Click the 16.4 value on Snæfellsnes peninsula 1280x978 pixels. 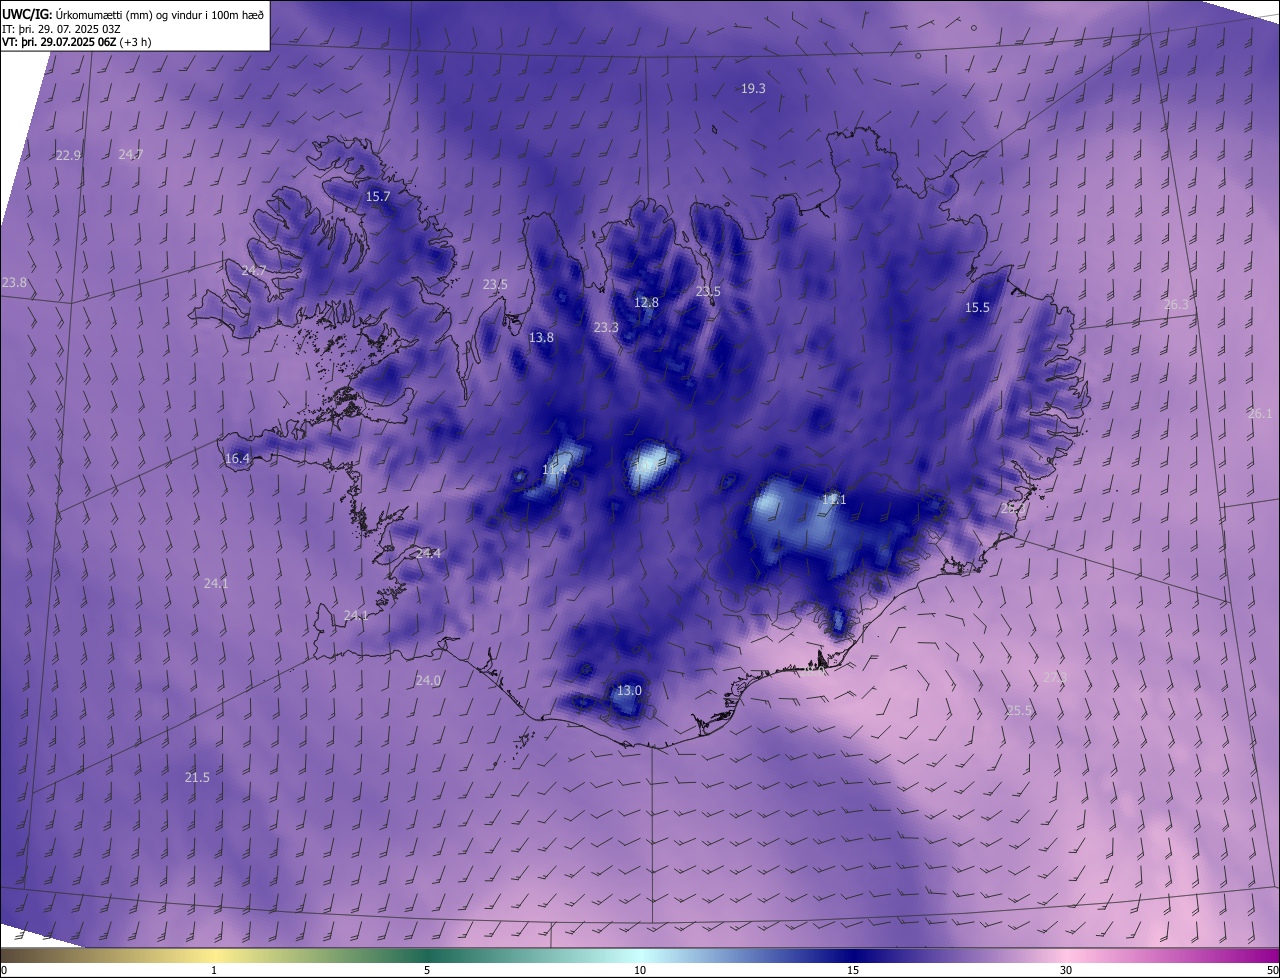pyautogui.click(x=237, y=458)
